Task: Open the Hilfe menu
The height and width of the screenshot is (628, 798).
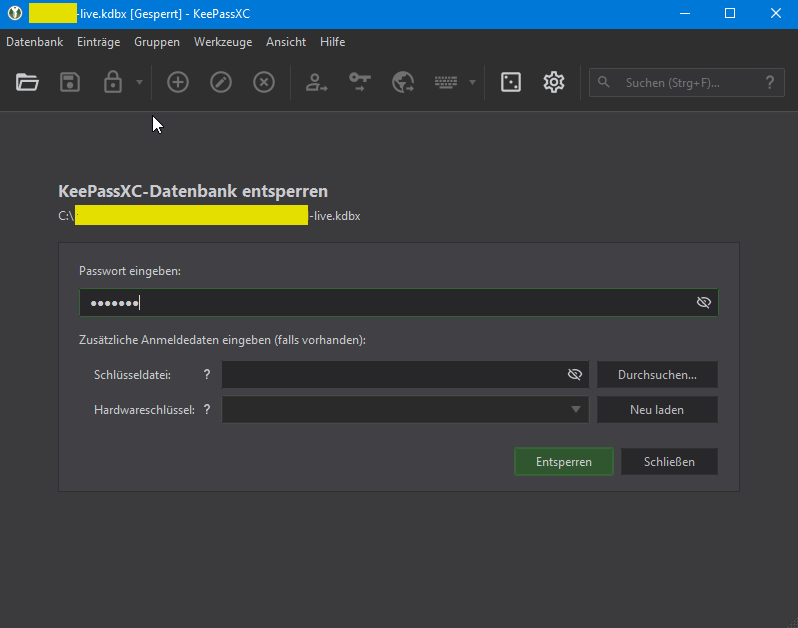Action: coord(332,42)
